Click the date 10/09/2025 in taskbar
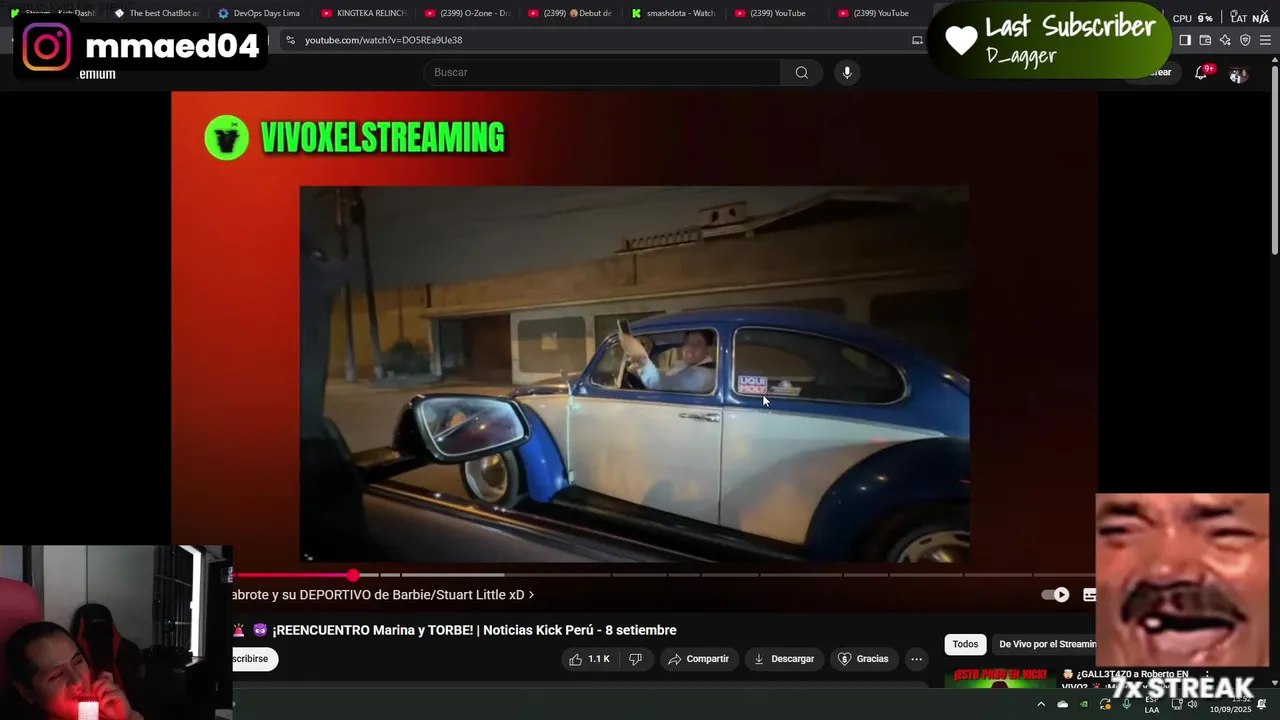Screen dimensions: 1280x720 [x=1230, y=709]
